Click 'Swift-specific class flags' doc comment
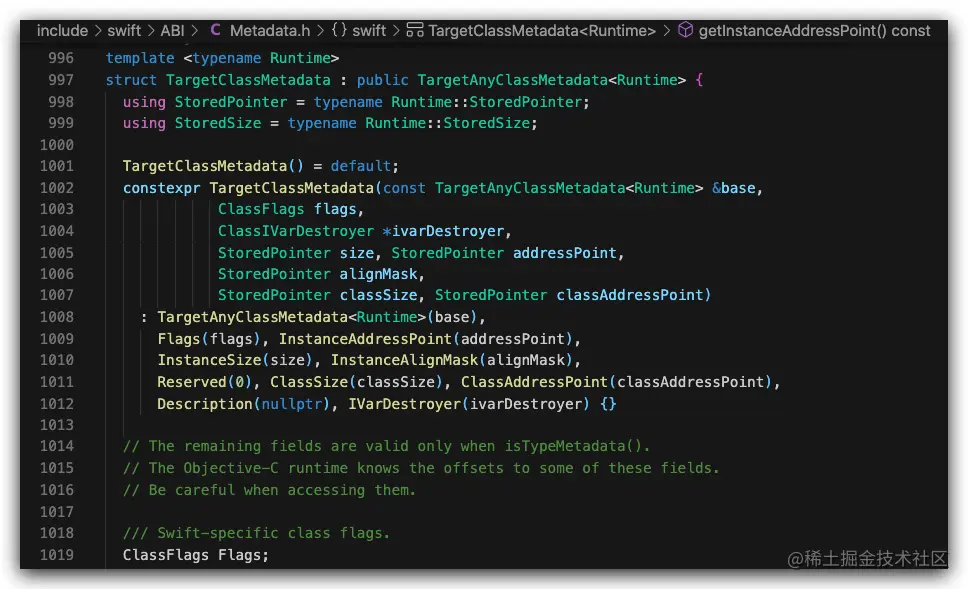The height and width of the screenshot is (589, 968). pos(256,533)
